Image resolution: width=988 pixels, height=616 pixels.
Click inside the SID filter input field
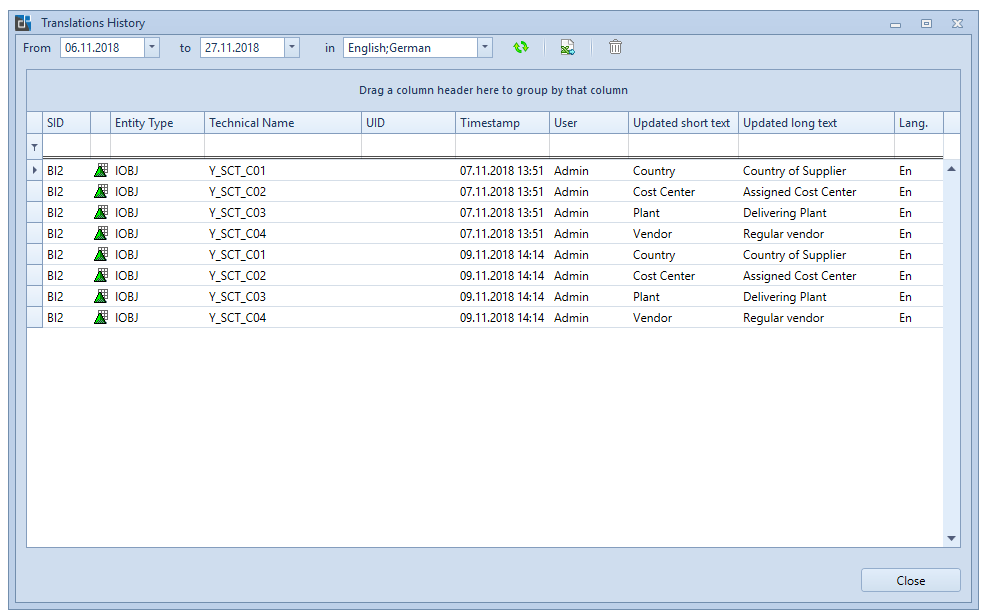tap(65, 146)
